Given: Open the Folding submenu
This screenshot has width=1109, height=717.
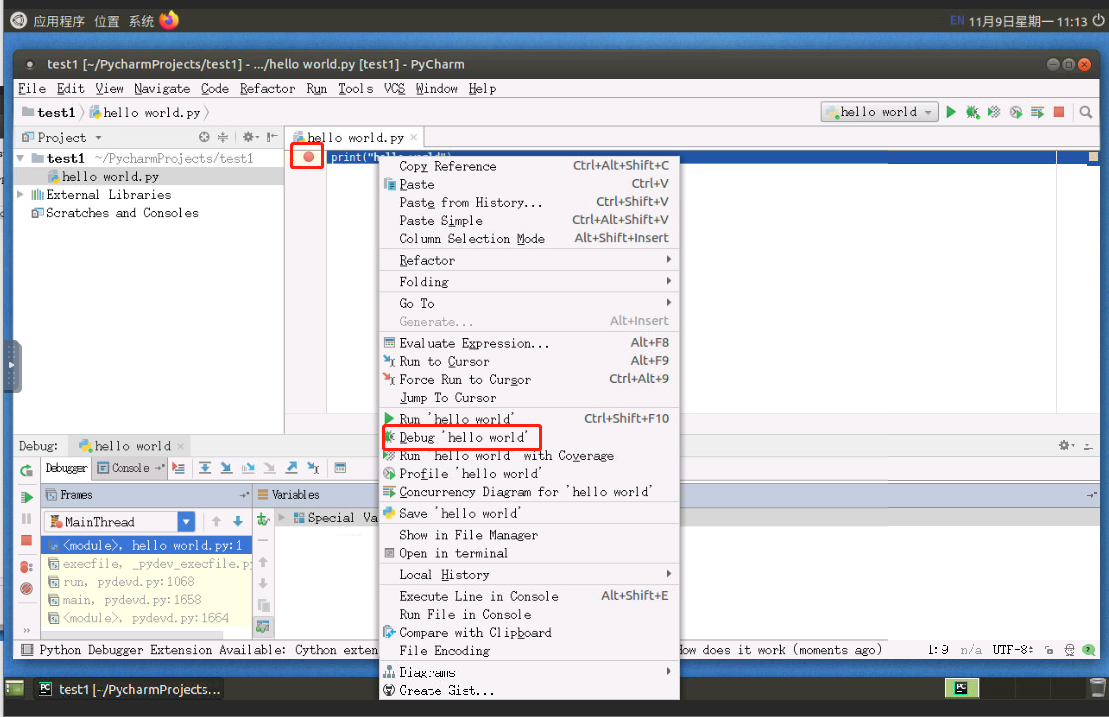Looking at the screenshot, I should (x=529, y=281).
